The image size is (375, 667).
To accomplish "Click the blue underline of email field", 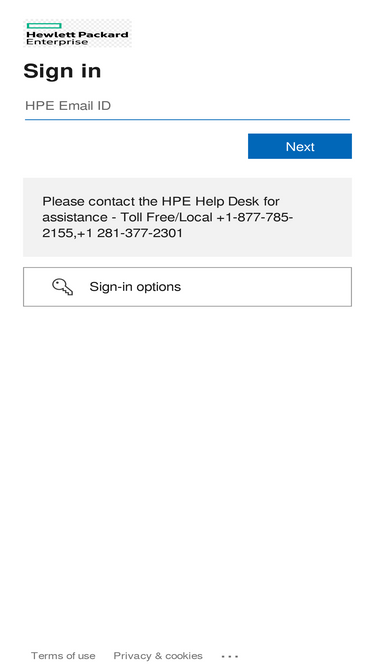I will [187, 120].
